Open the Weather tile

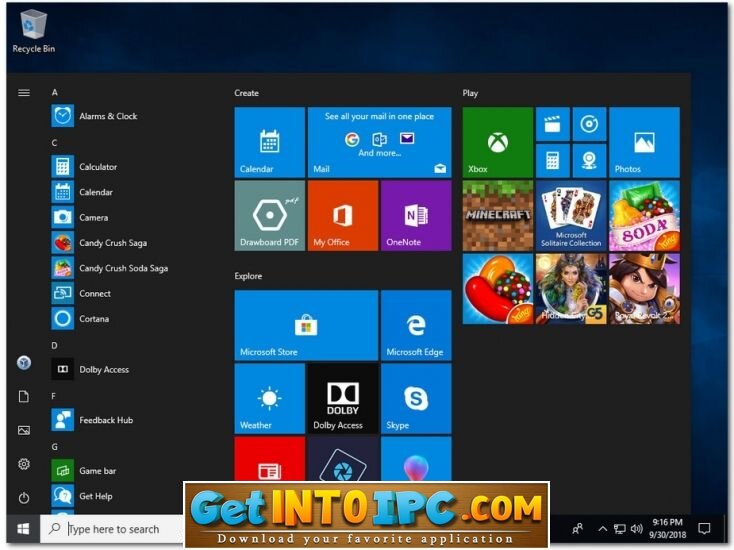tap(270, 398)
